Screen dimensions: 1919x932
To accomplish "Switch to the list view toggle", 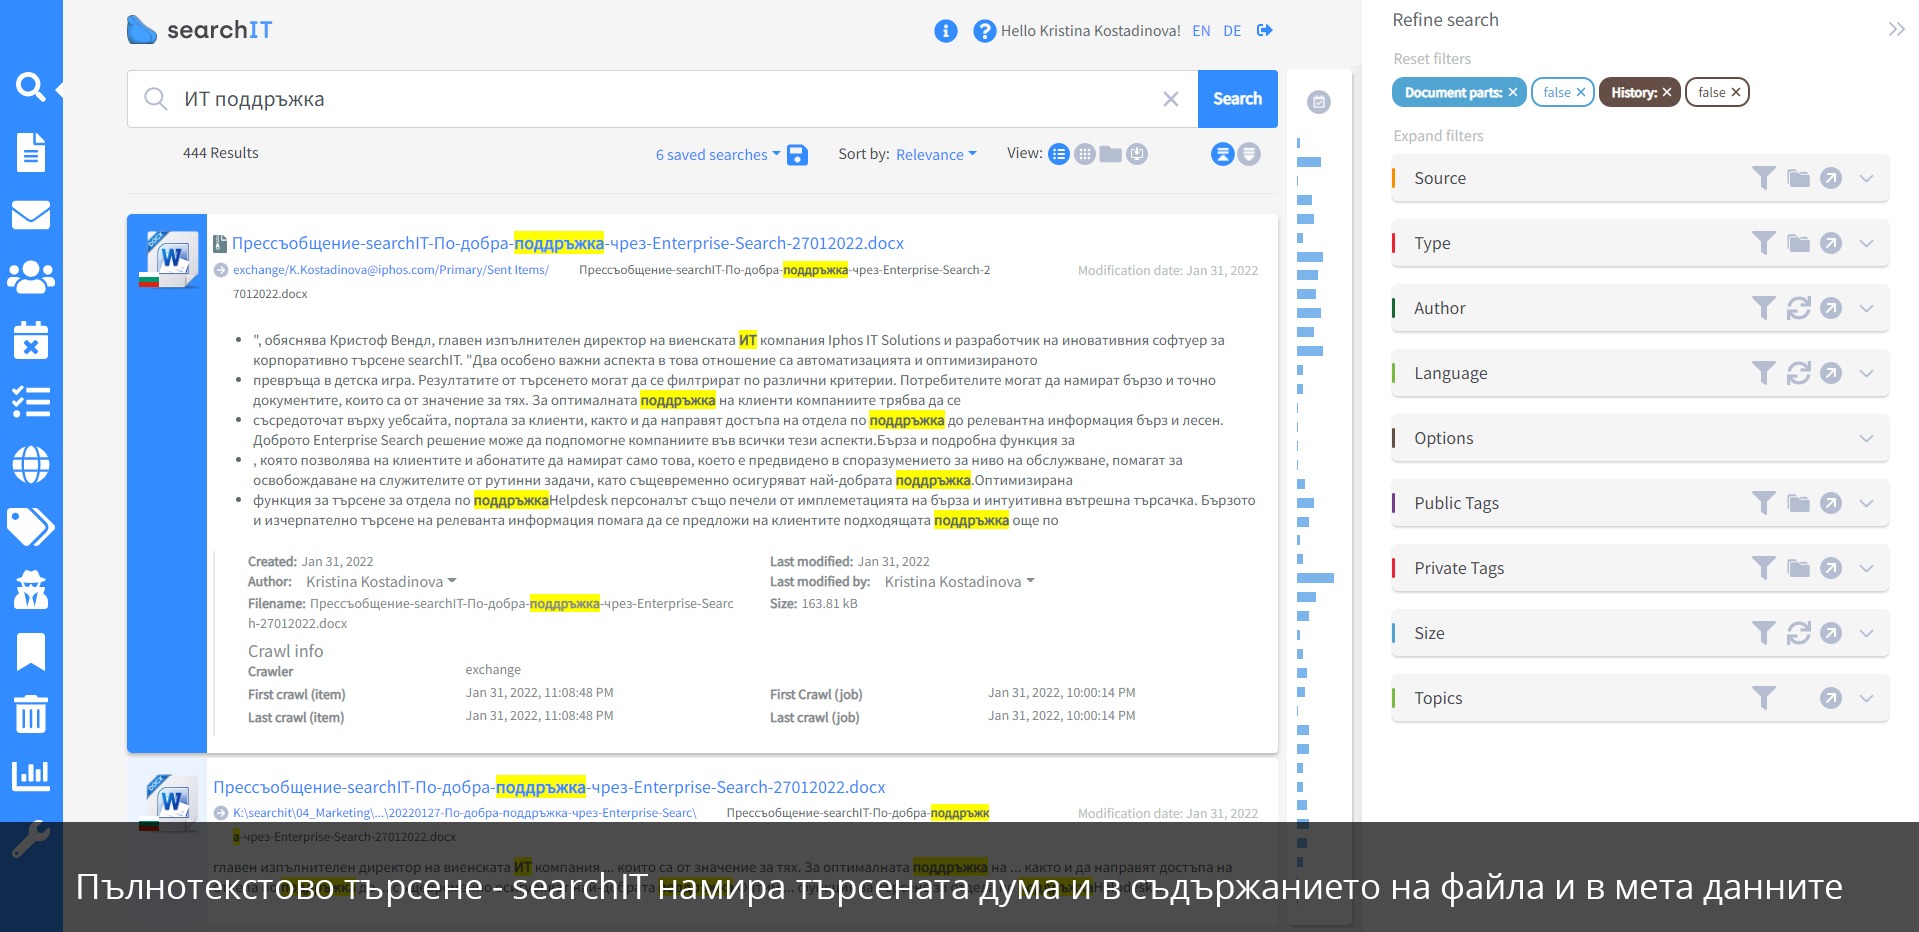I will point(1058,154).
